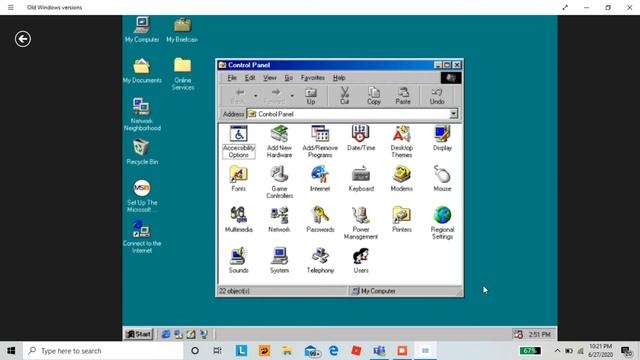Open the Date/Time applet
Screen dimensions: 640x360
pos(361,139)
